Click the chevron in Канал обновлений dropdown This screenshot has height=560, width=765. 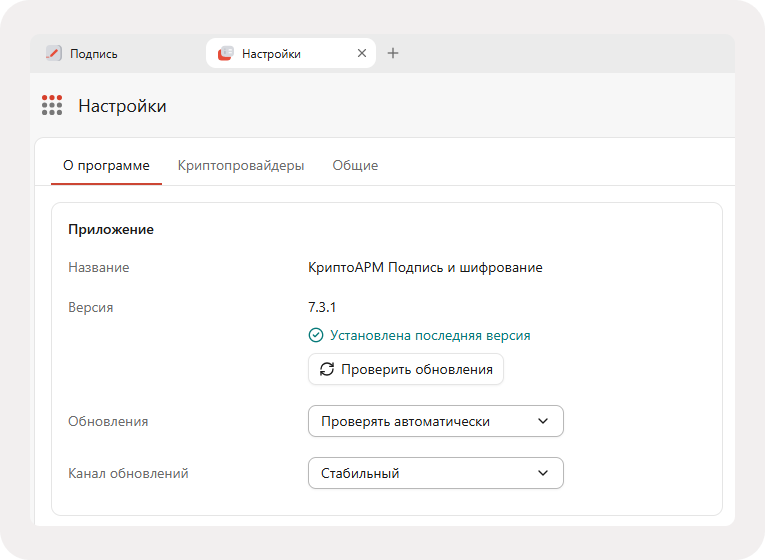click(x=543, y=473)
